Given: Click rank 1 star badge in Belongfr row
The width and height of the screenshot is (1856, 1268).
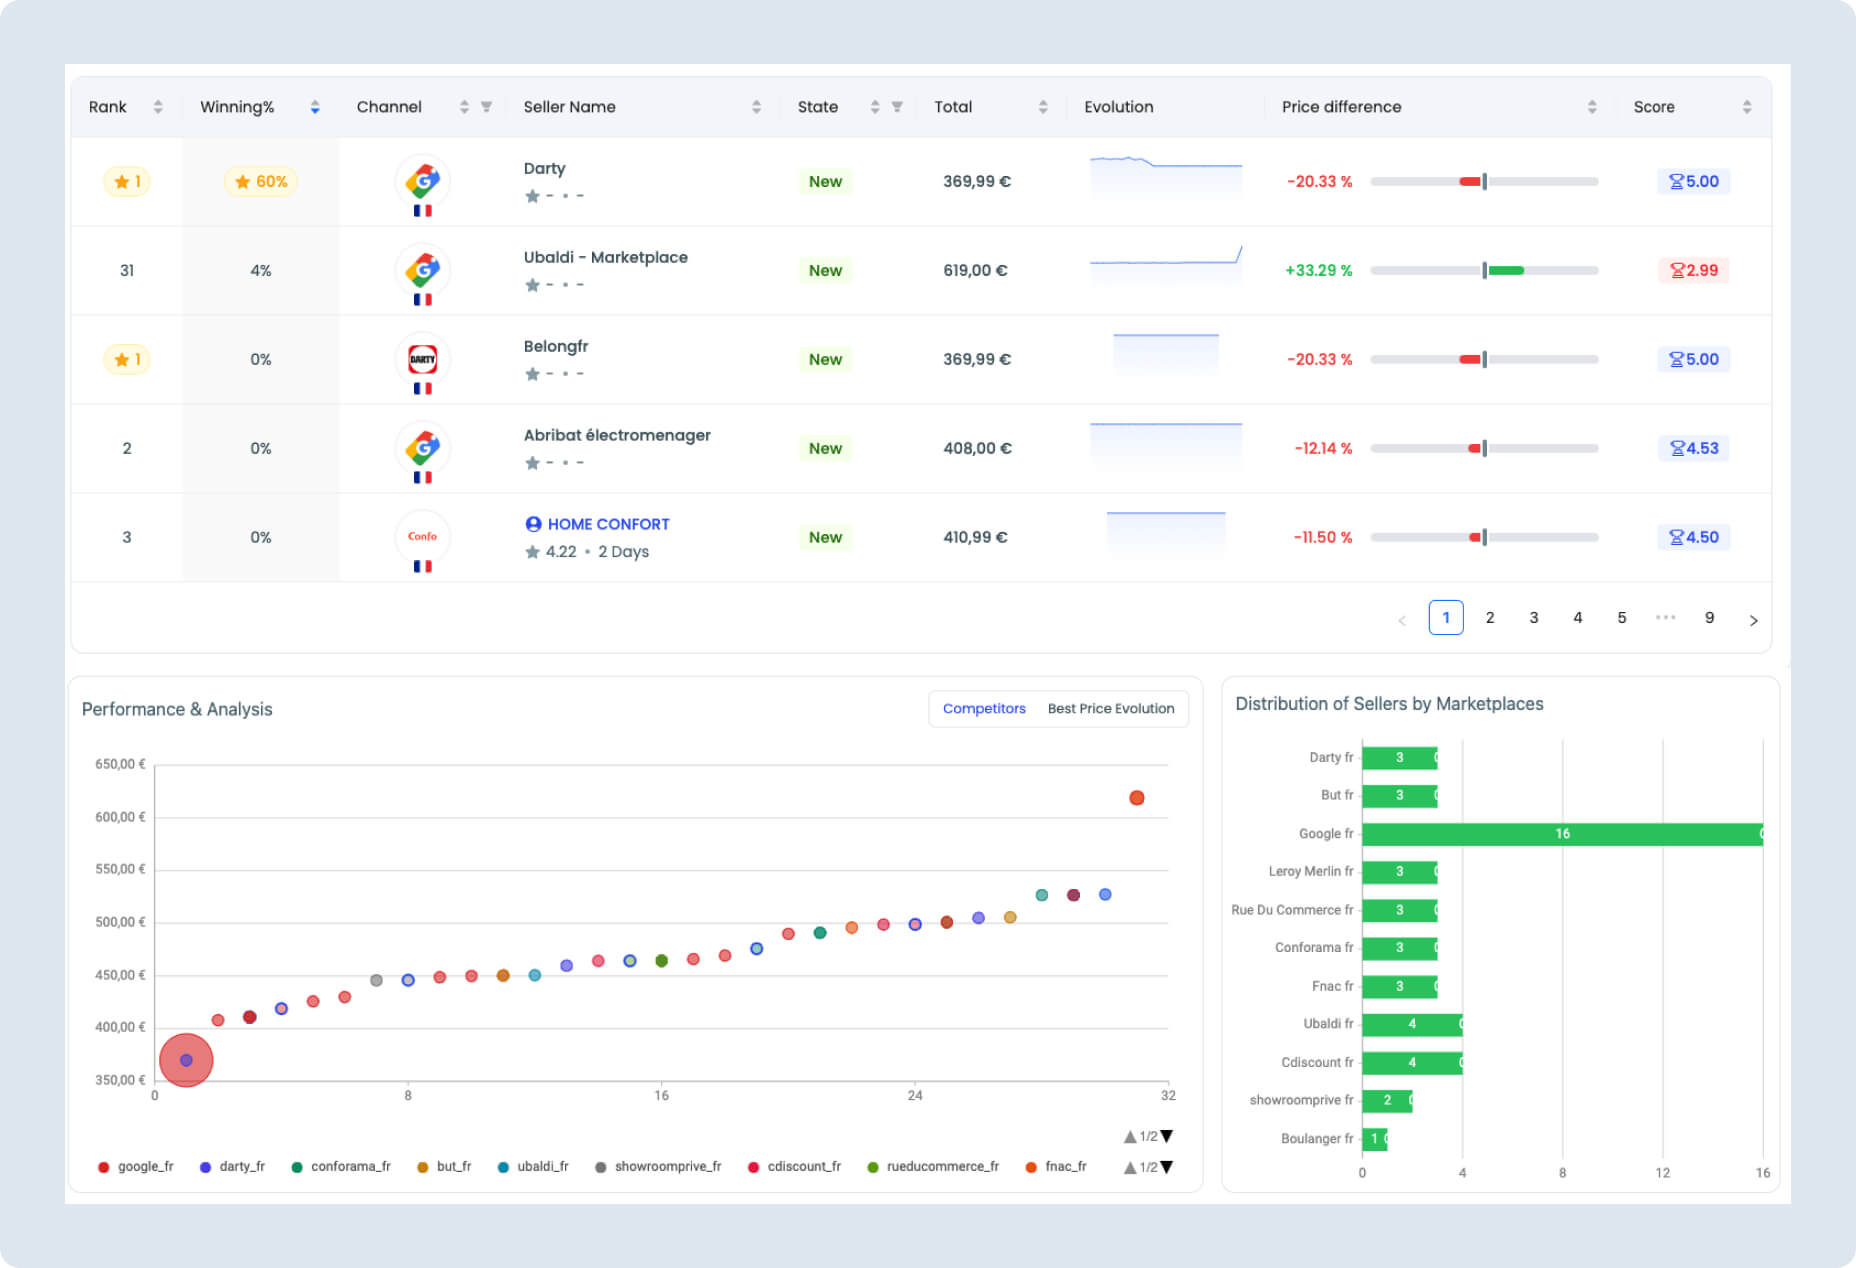Looking at the screenshot, I should pos(127,360).
